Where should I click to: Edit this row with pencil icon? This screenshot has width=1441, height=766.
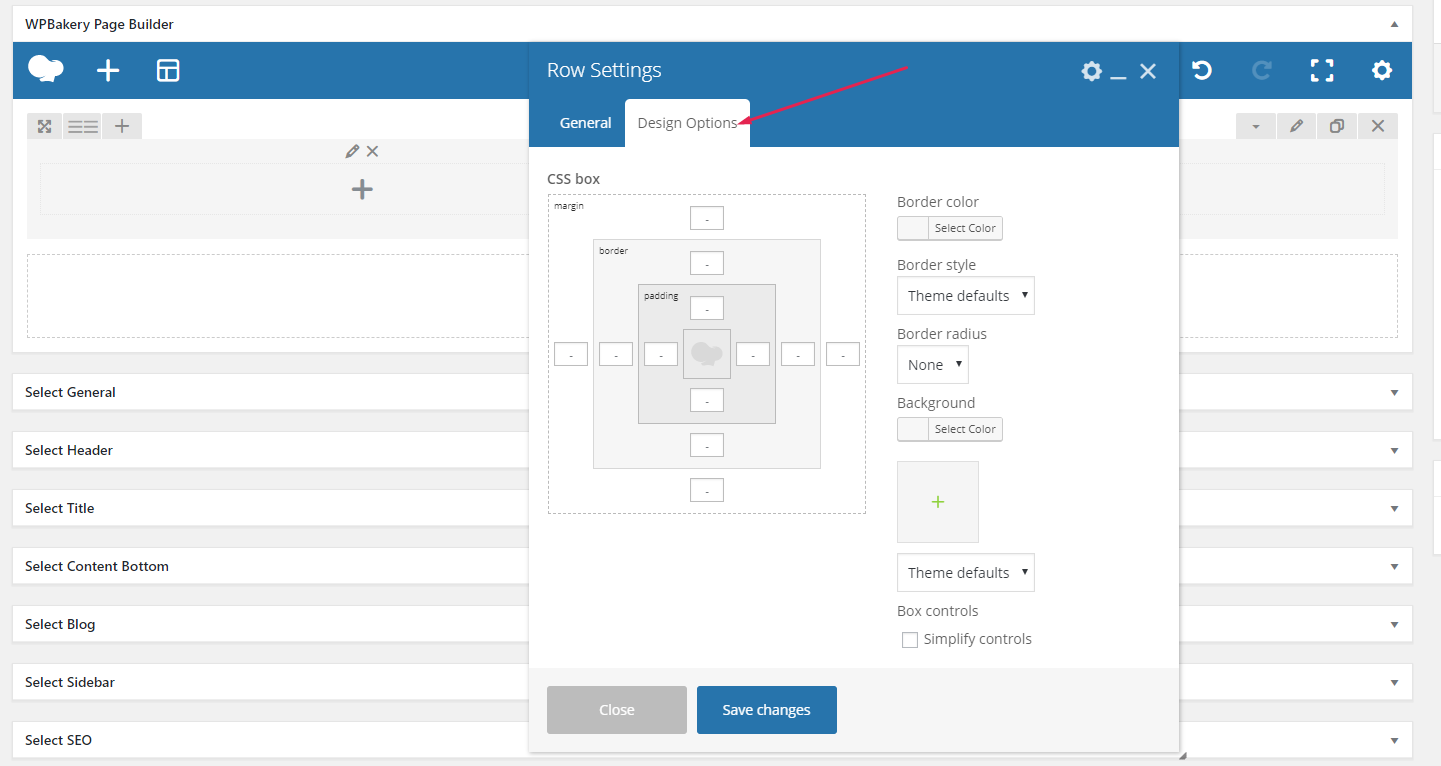tap(1296, 126)
